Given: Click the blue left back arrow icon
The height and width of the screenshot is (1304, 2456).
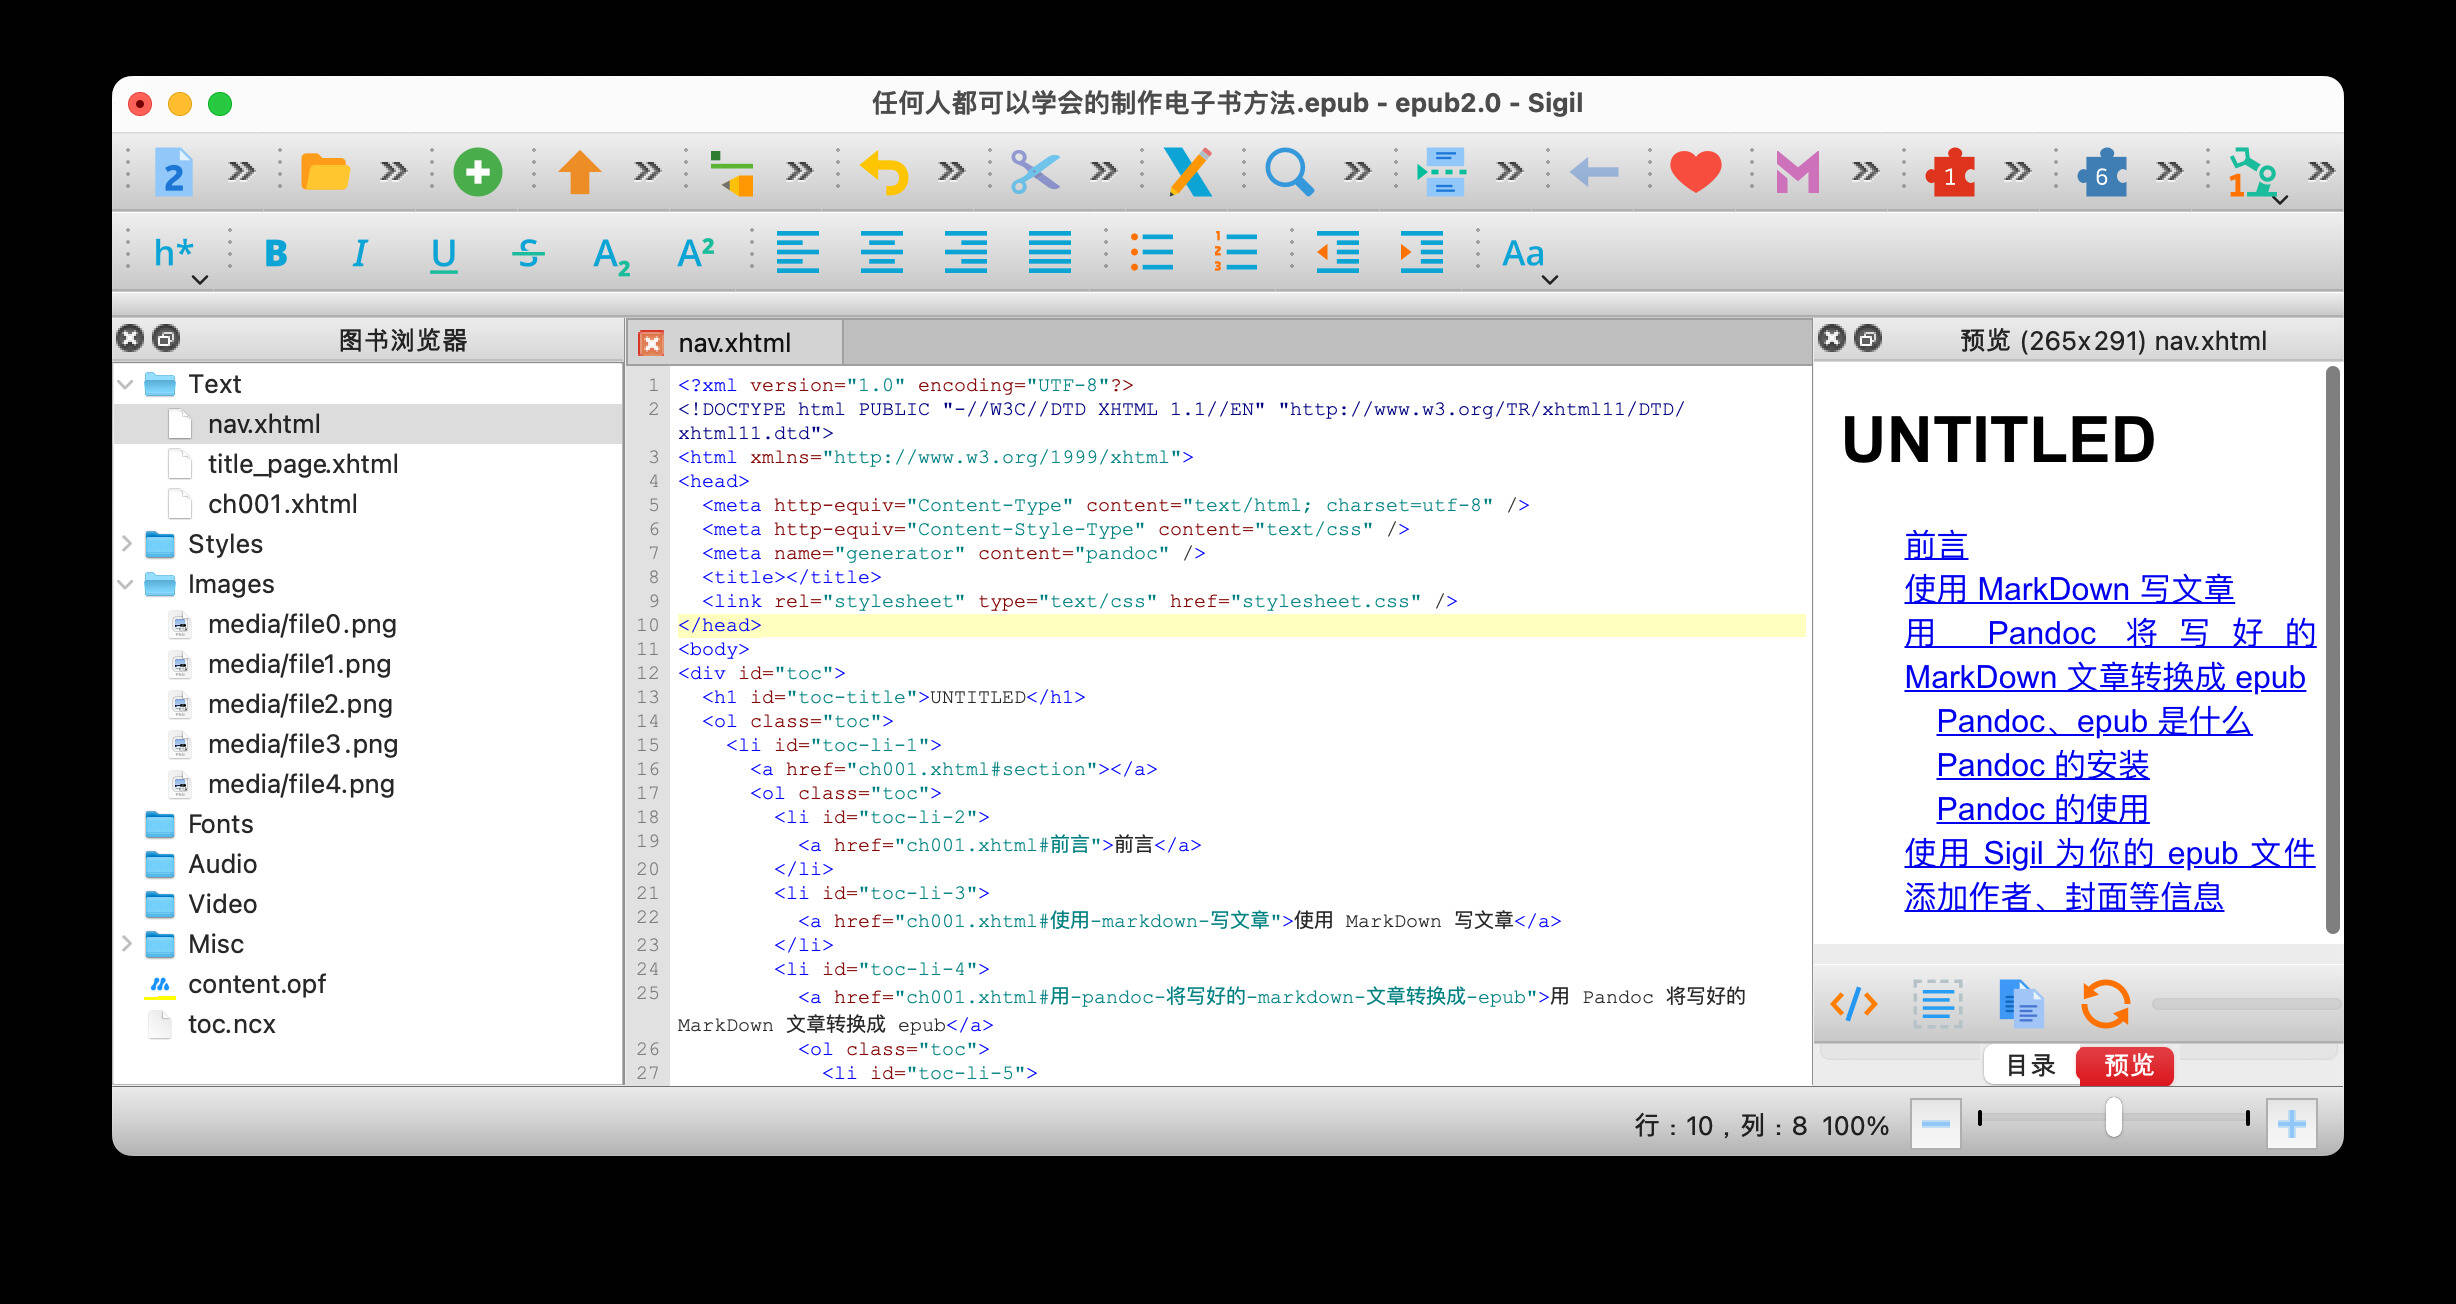Looking at the screenshot, I should coord(1594,172).
